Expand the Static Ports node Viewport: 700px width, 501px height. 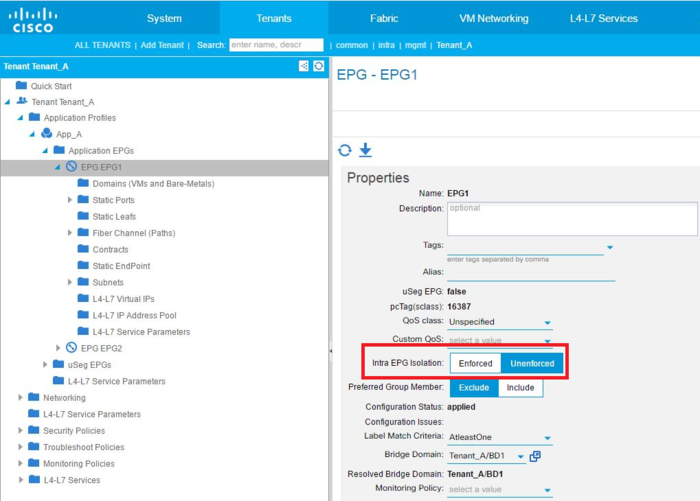(70, 200)
